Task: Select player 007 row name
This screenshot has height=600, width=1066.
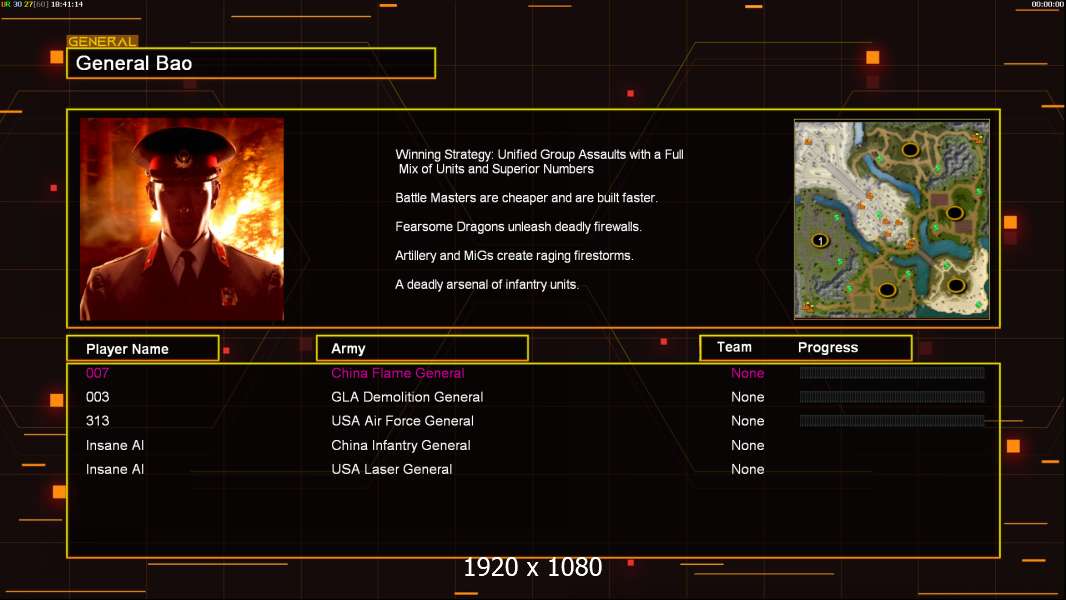Action: click(97, 373)
